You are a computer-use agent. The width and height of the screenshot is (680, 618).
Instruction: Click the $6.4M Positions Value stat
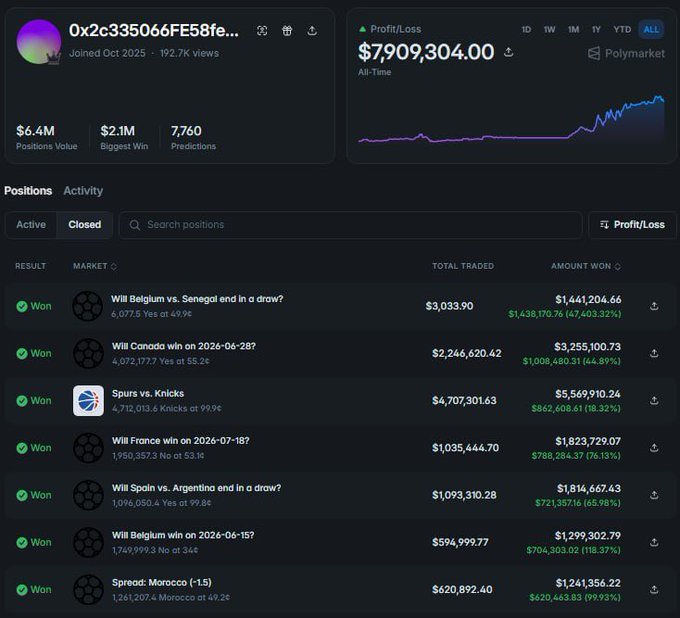click(x=47, y=137)
